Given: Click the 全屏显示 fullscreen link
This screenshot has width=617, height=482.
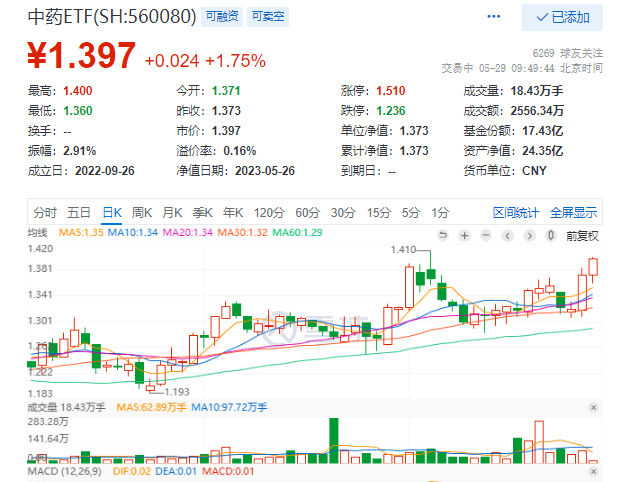Looking at the screenshot, I should tap(573, 213).
